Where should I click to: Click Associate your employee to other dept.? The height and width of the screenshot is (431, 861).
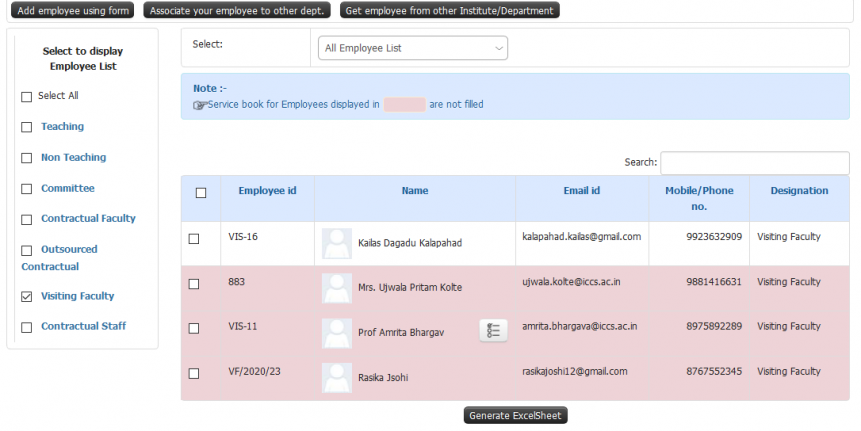[237, 10]
